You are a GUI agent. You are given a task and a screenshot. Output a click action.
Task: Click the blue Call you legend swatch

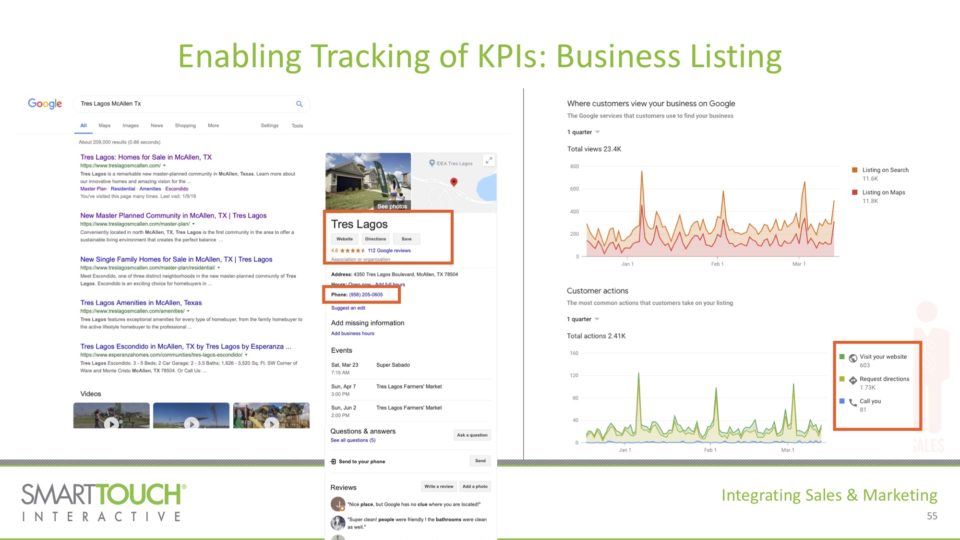click(x=842, y=401)
